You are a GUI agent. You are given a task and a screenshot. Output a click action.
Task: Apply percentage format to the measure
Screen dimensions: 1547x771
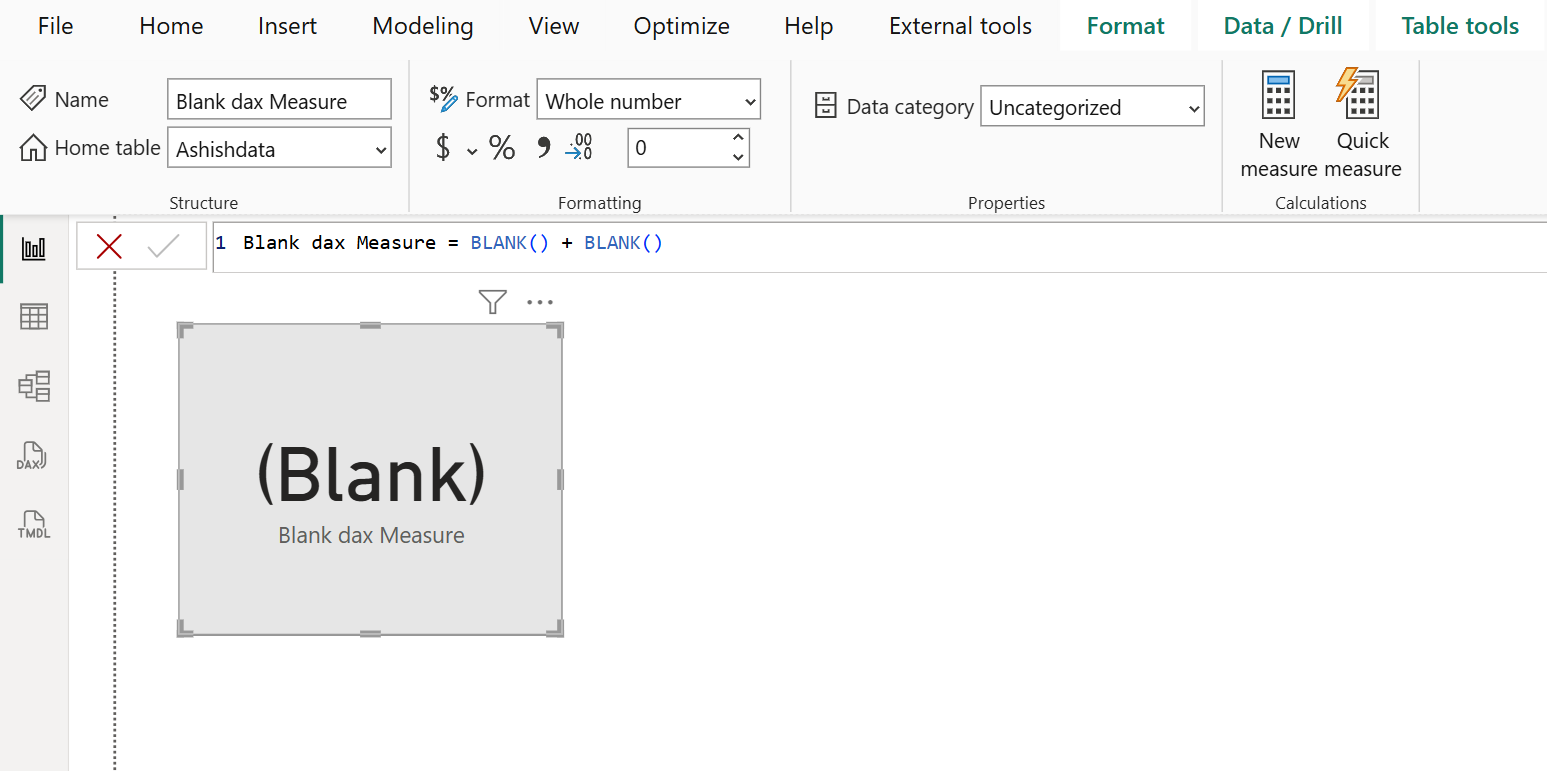(x=501, y=147)
